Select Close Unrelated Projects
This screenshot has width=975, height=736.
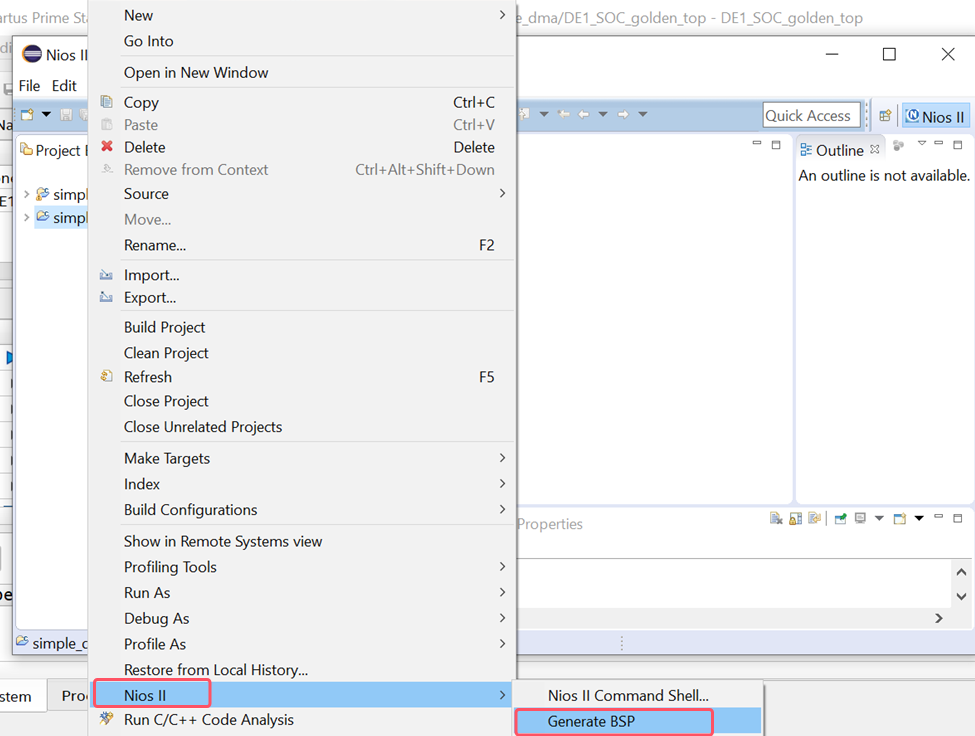click(x=203, y=426)
